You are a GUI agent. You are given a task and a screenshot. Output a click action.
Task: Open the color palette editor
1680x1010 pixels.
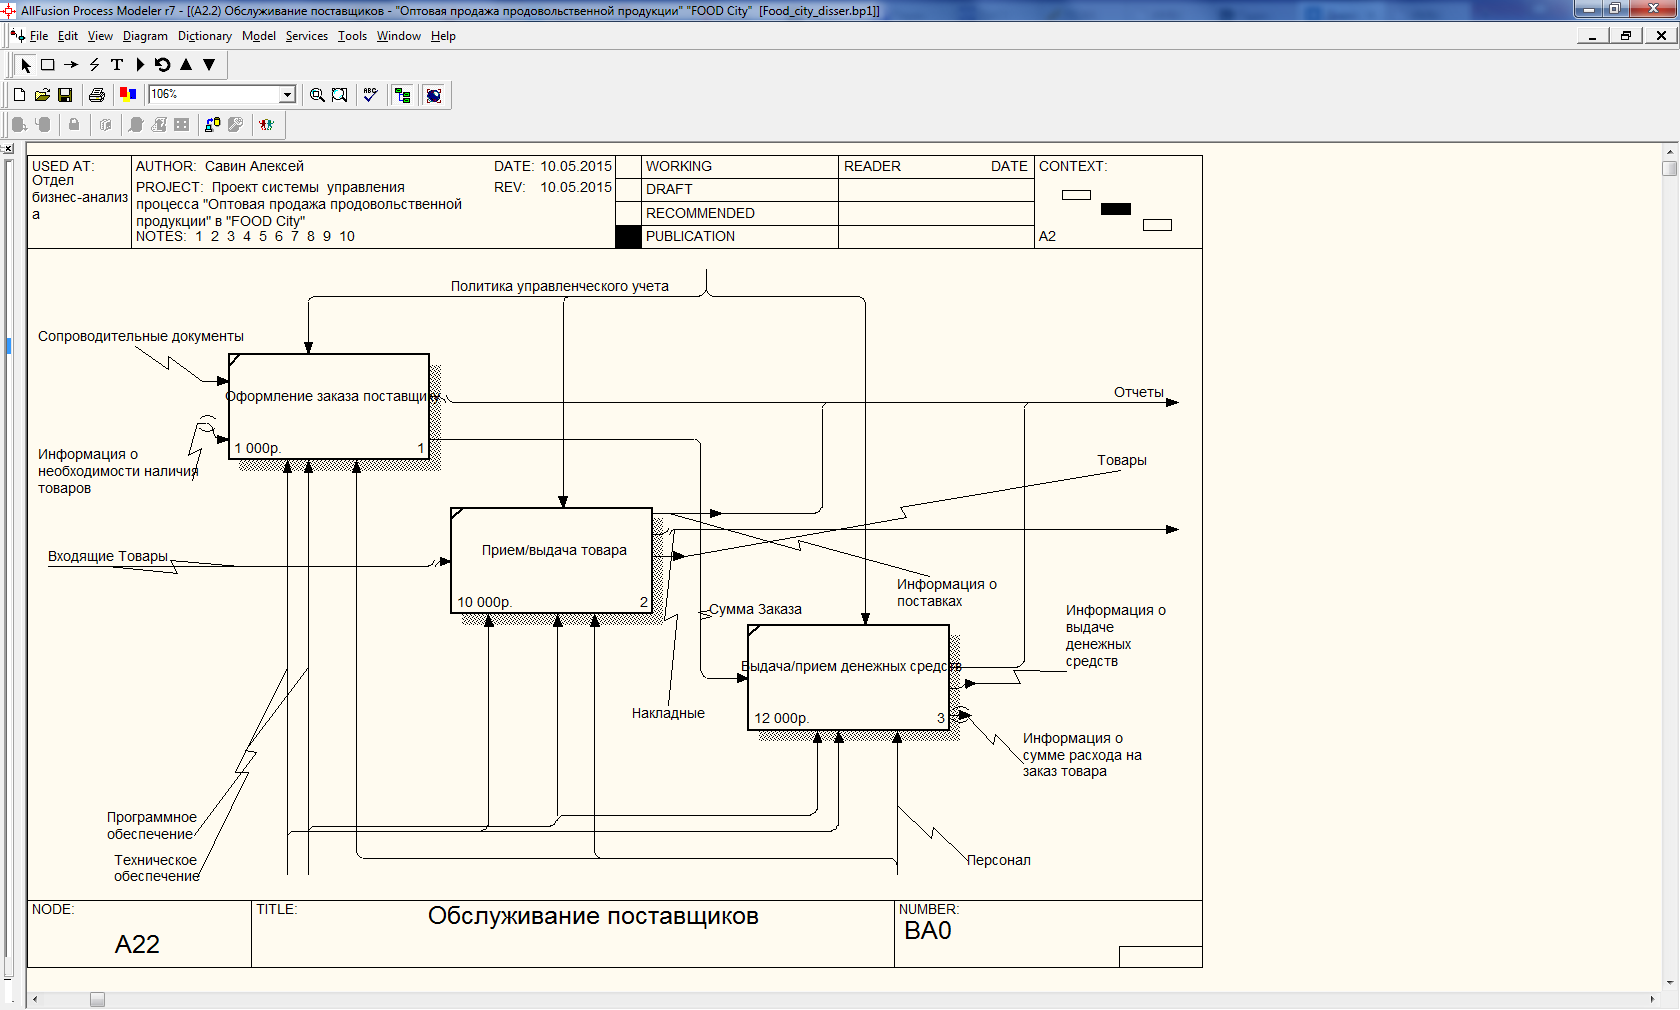pyautogui.click(x=128, y=95)
